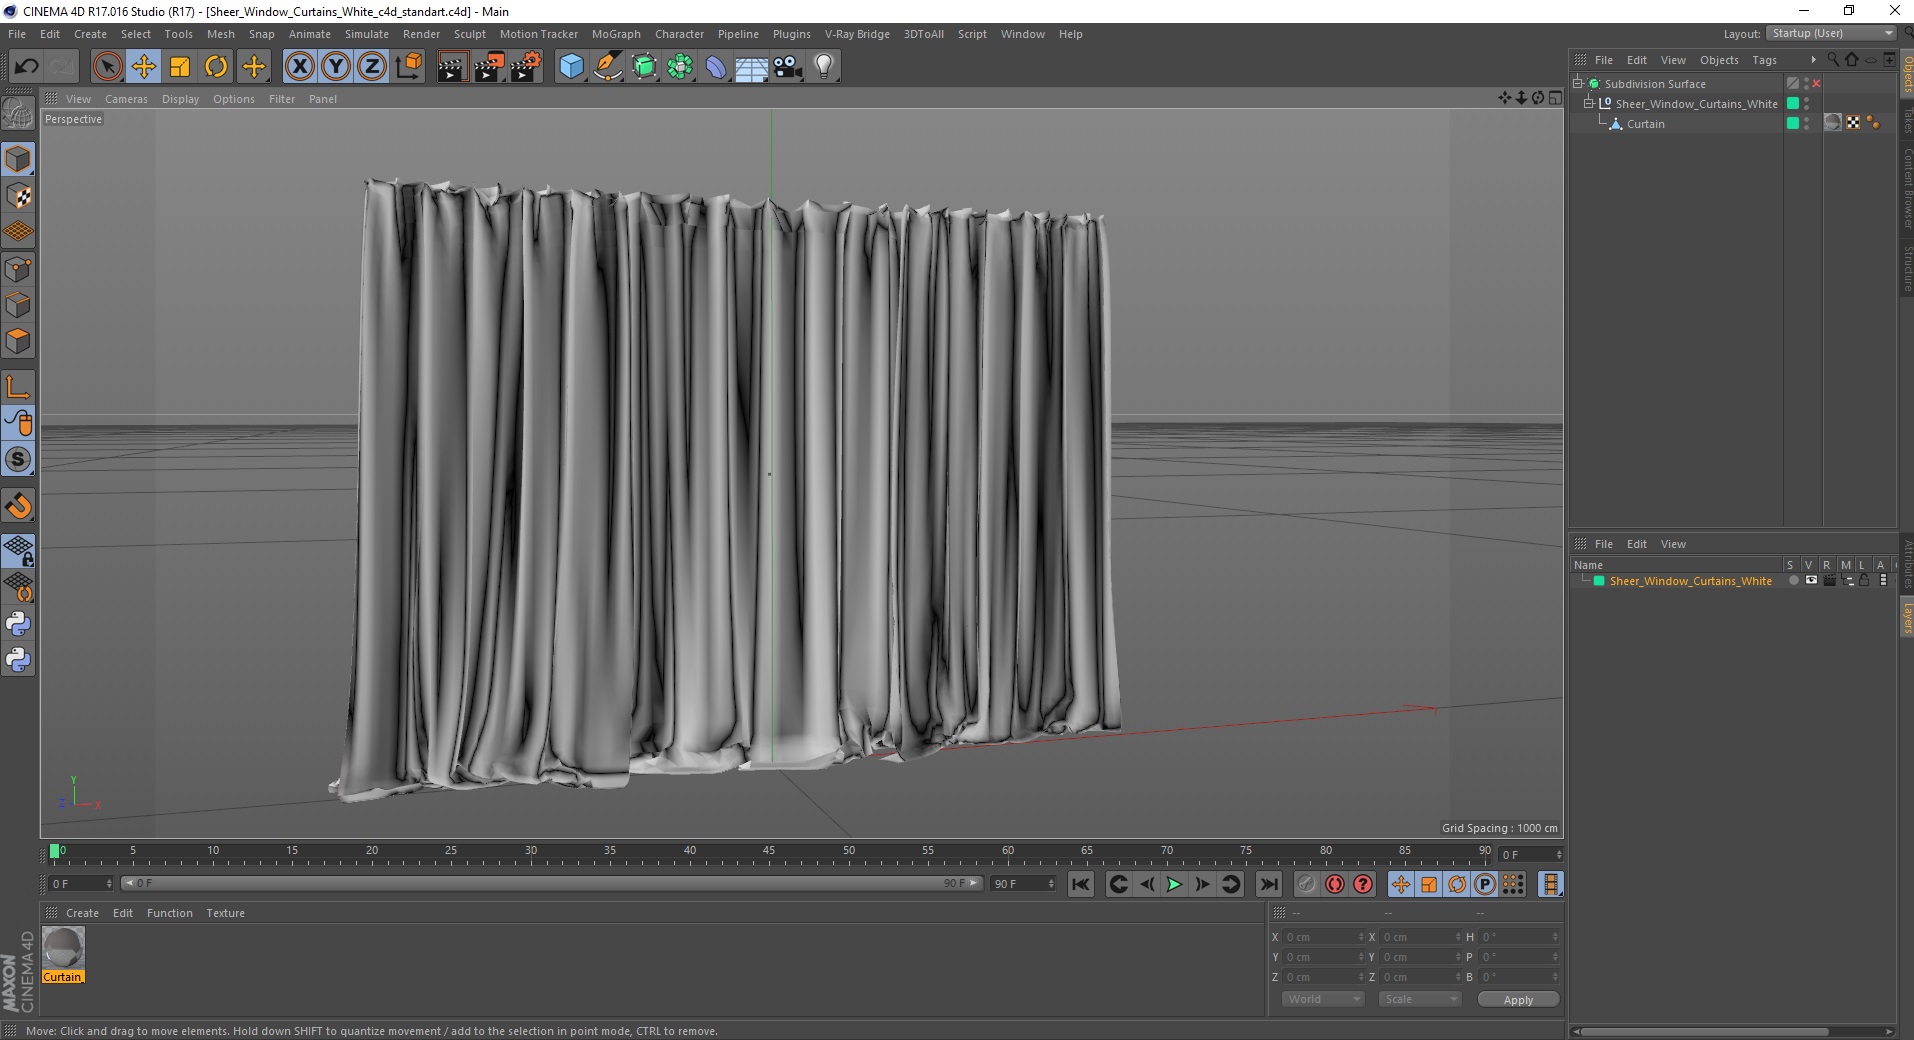Select the Curtain object in Object Manager

click(1645, 124)
